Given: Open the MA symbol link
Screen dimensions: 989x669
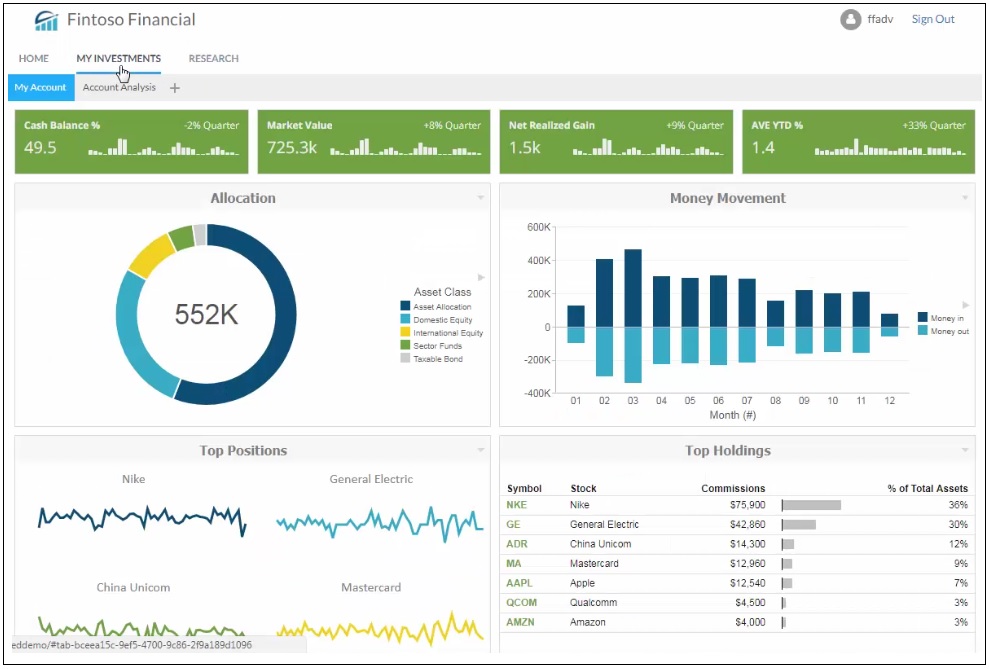Looking at the screenshot, I should tap(513, 564).
